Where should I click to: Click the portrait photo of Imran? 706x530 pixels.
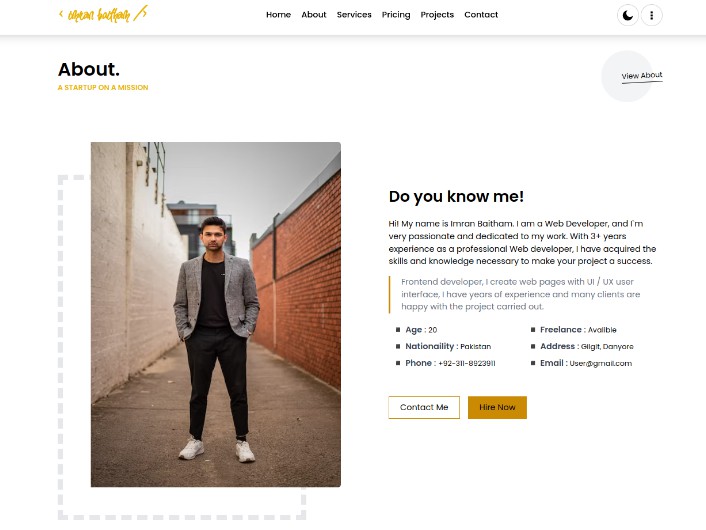[216, 314]
